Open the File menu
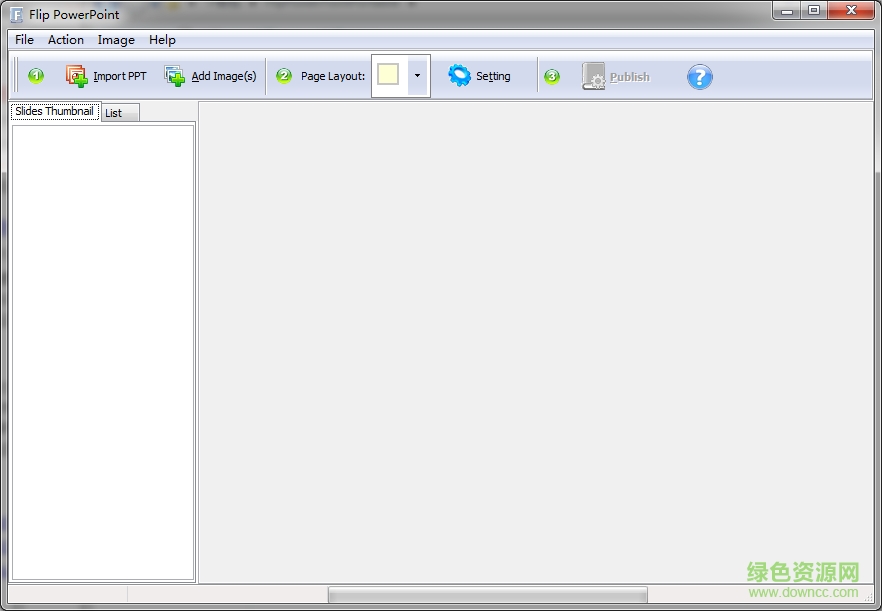882x611 pixels. (23, 40)
